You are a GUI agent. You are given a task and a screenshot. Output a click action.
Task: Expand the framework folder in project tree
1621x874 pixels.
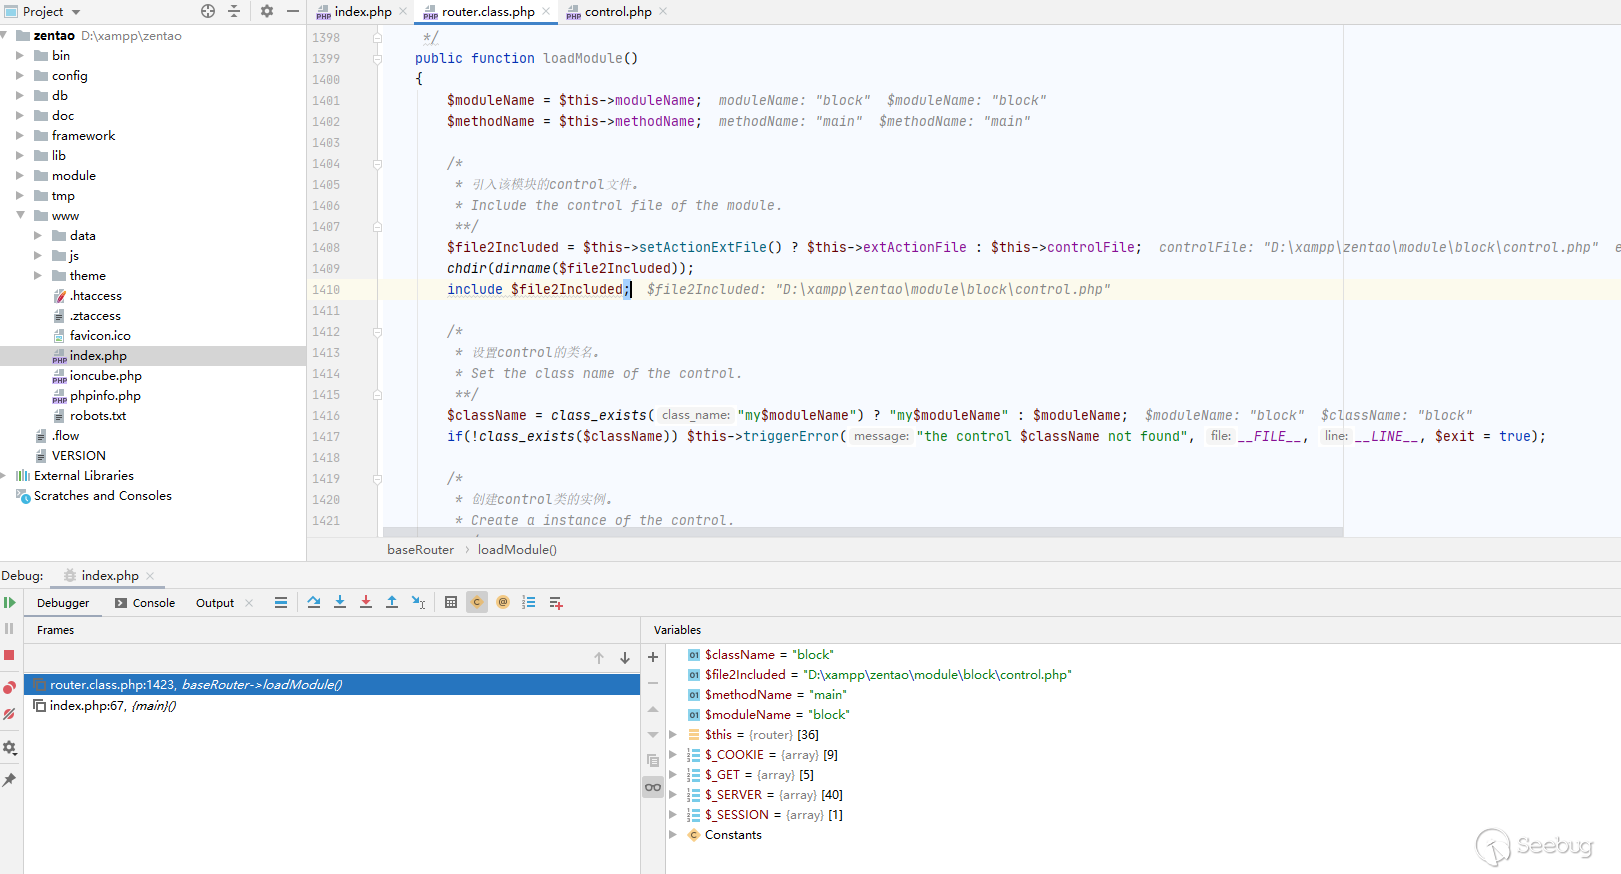pos(20,136)
